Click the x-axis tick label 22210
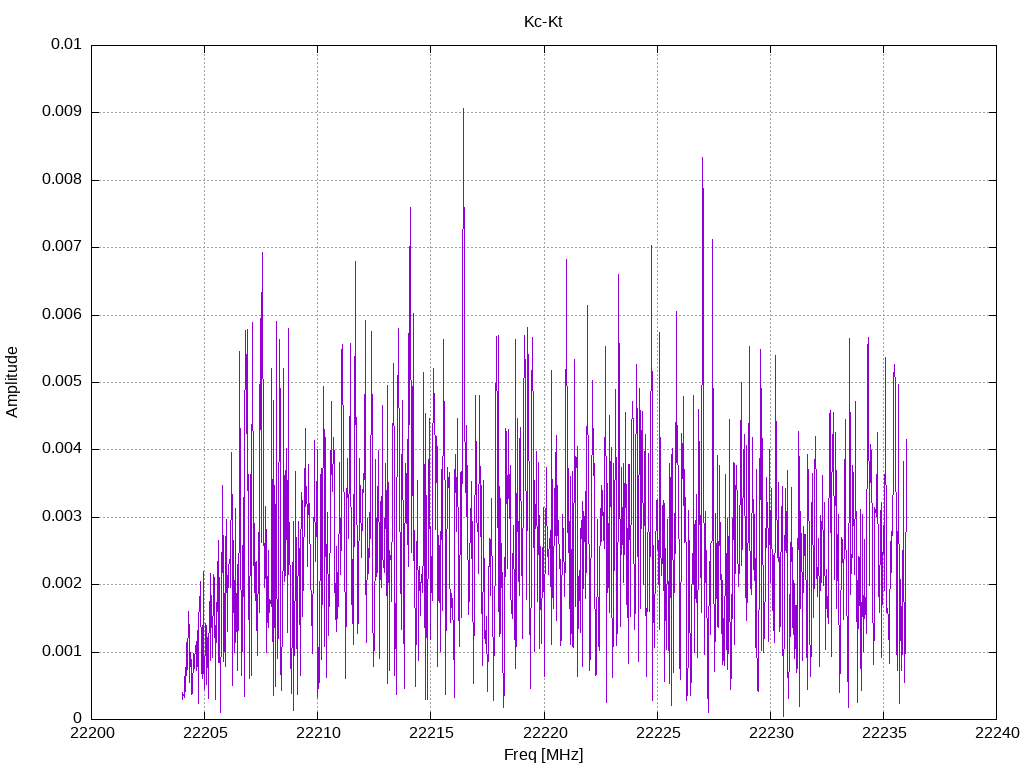The image size is (1024, 768). tap(317, 733)
